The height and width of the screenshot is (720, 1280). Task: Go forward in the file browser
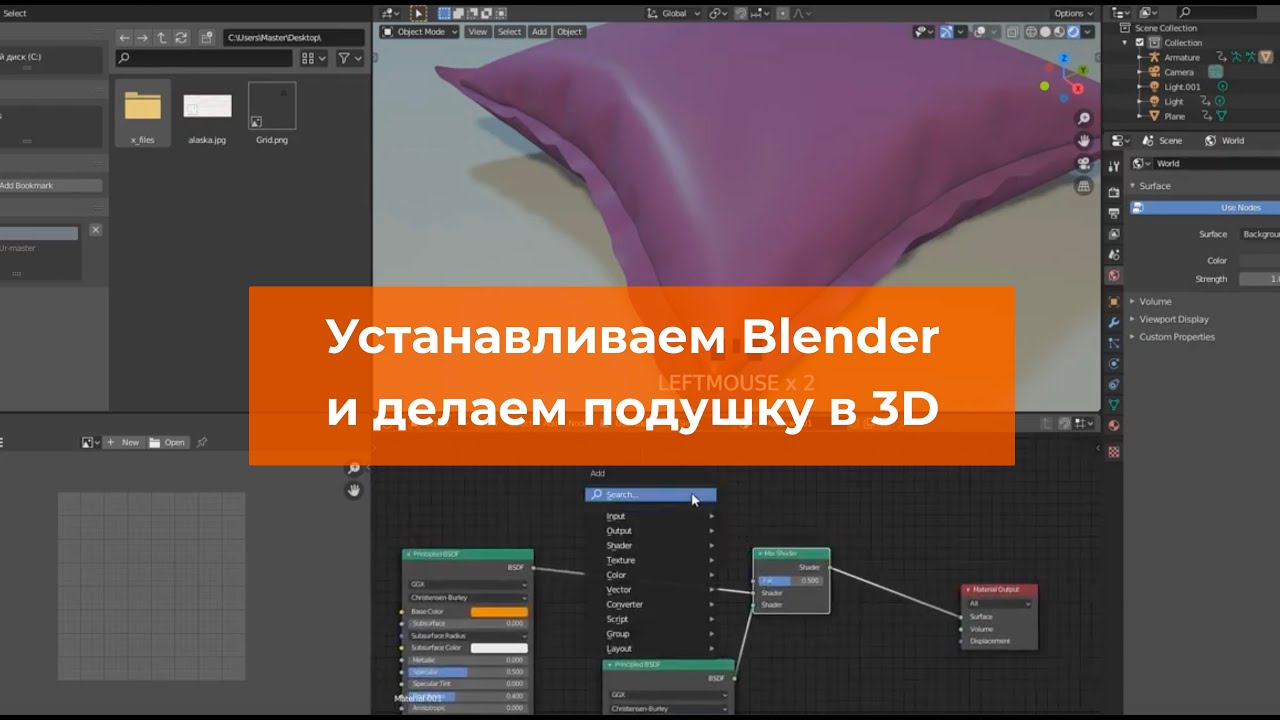coord(143,37)
